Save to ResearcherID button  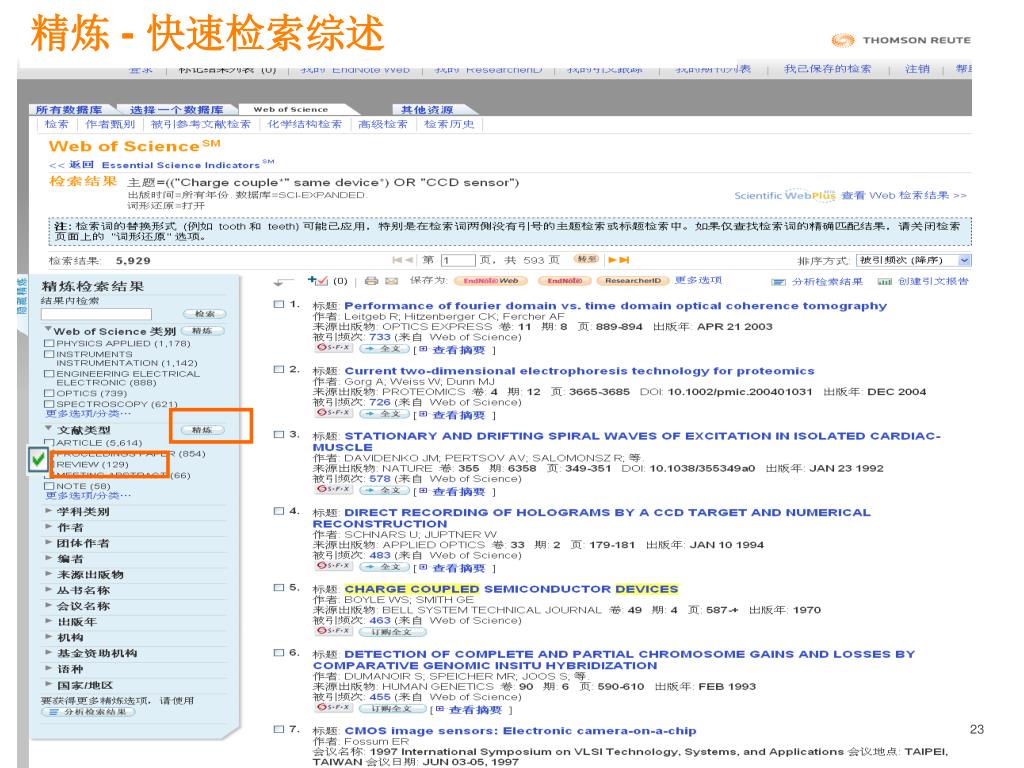632,281
